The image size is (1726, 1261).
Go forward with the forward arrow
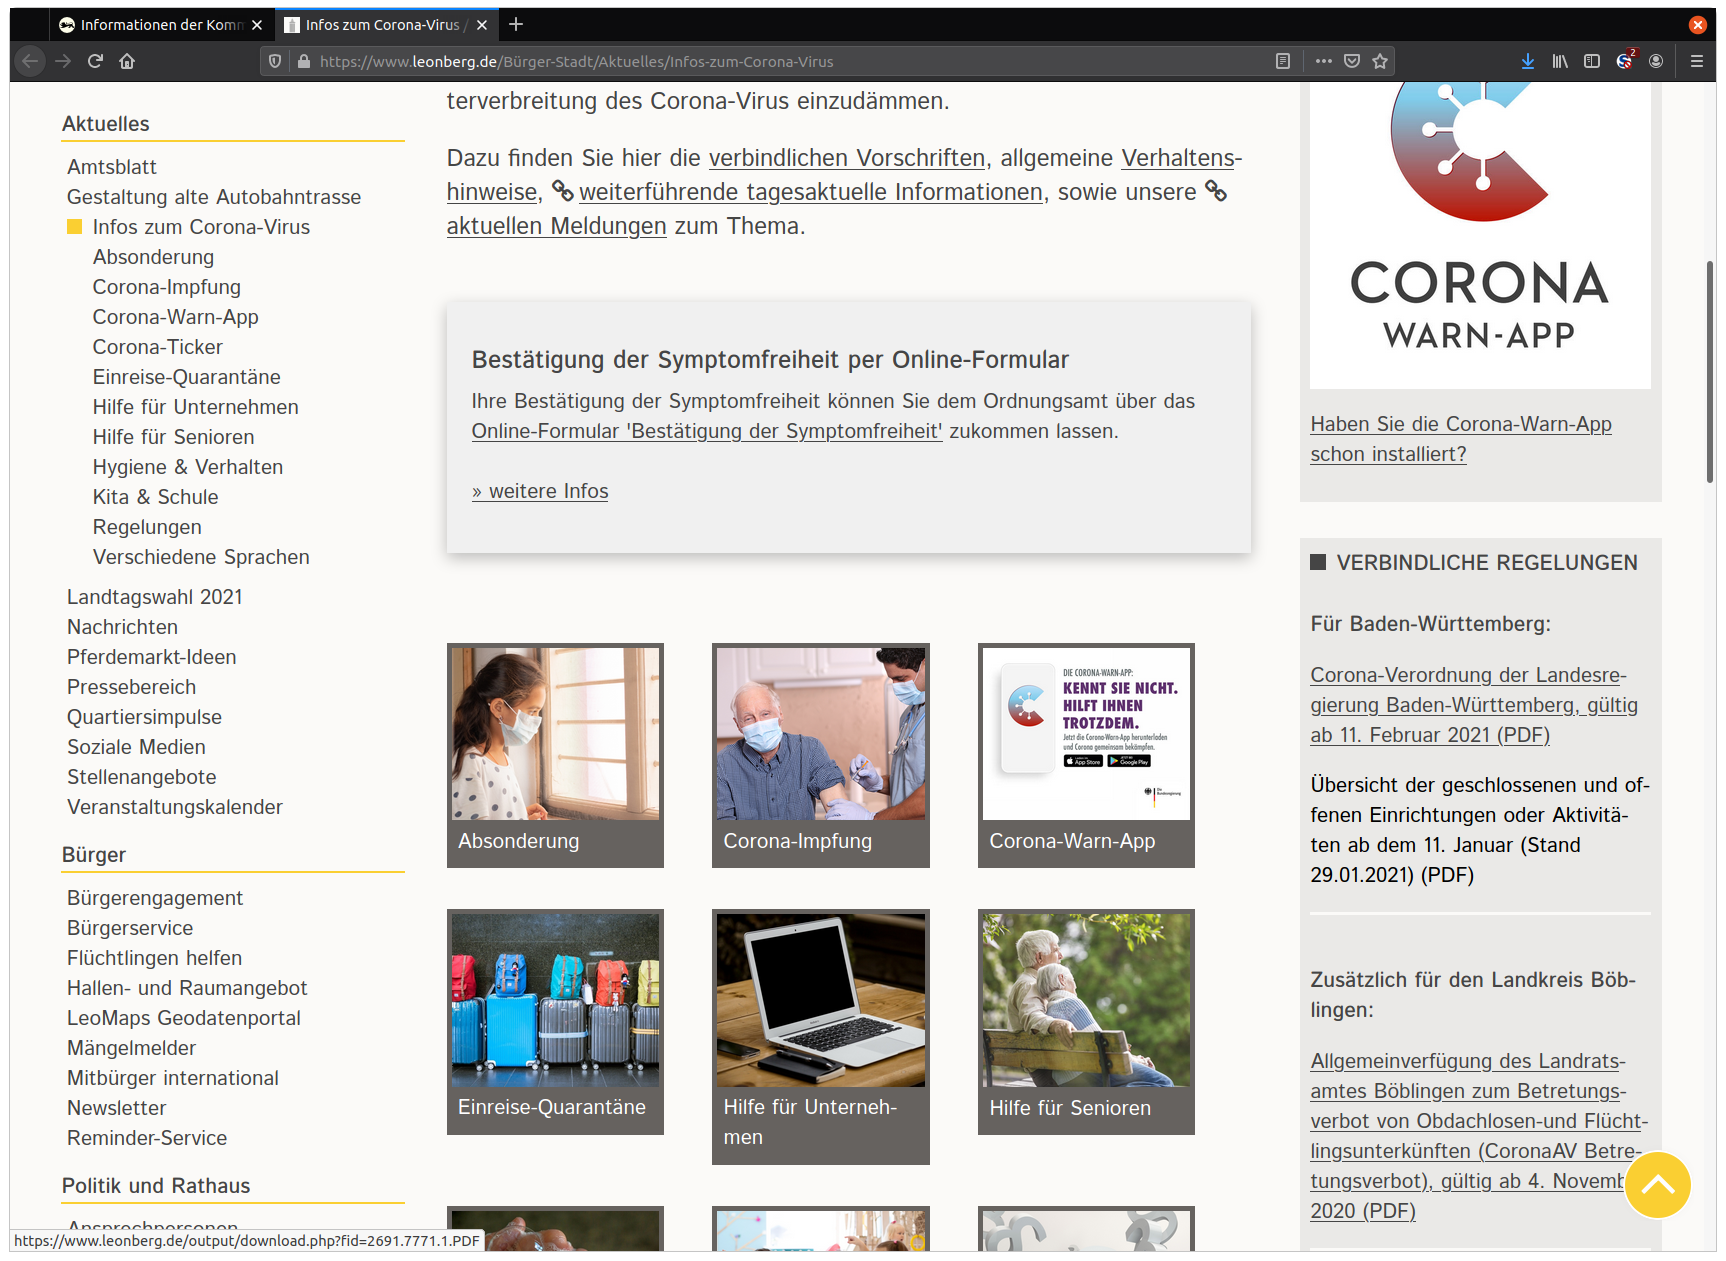pyautogui.click(x=63, y=61)
